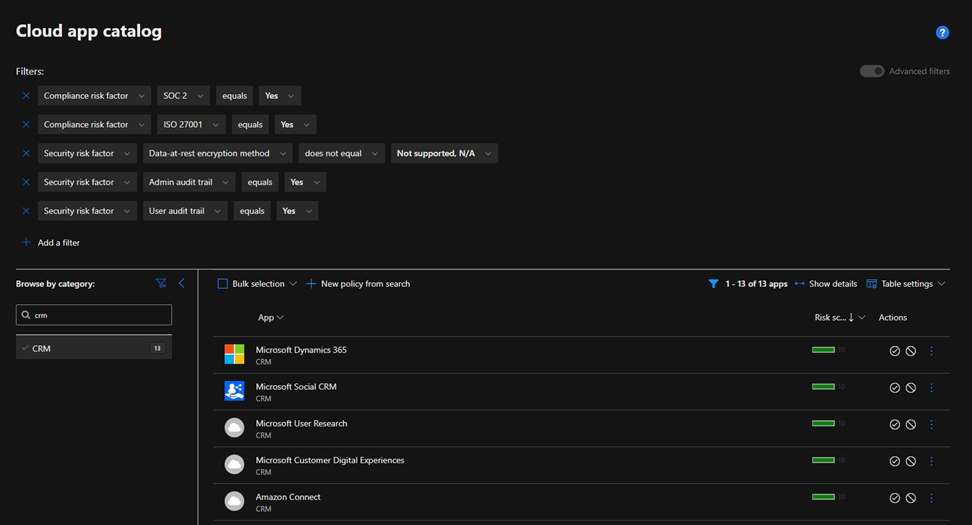Expand the Table settings dropdown

pyautogui.click(x=906, y=284)
